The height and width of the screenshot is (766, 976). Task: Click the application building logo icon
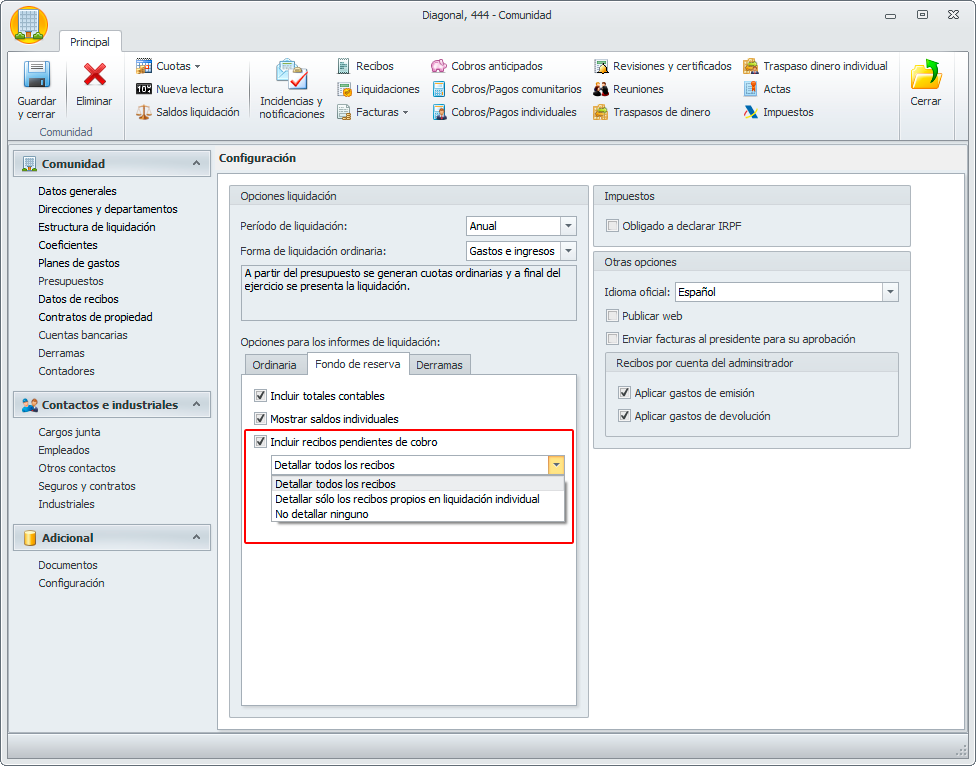[29, 25]
